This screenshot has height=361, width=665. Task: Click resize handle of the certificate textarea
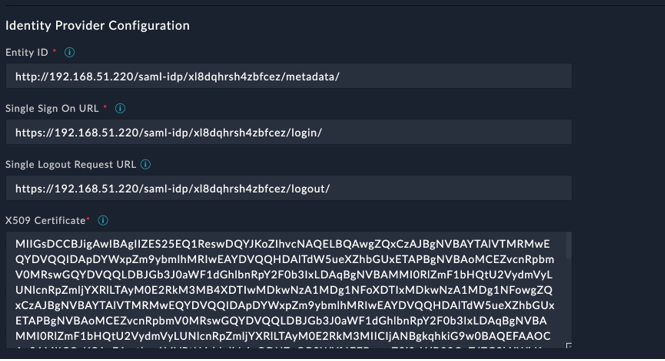(569, 346)
